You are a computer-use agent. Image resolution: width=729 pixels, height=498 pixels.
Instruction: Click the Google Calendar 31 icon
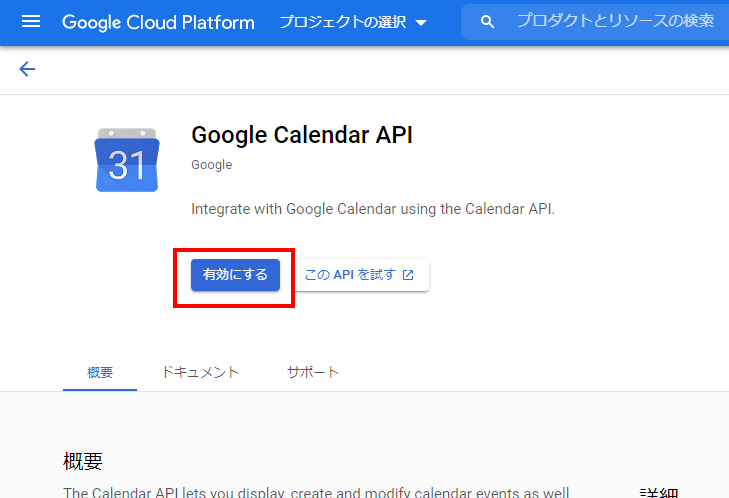click(x=127, y=160)
